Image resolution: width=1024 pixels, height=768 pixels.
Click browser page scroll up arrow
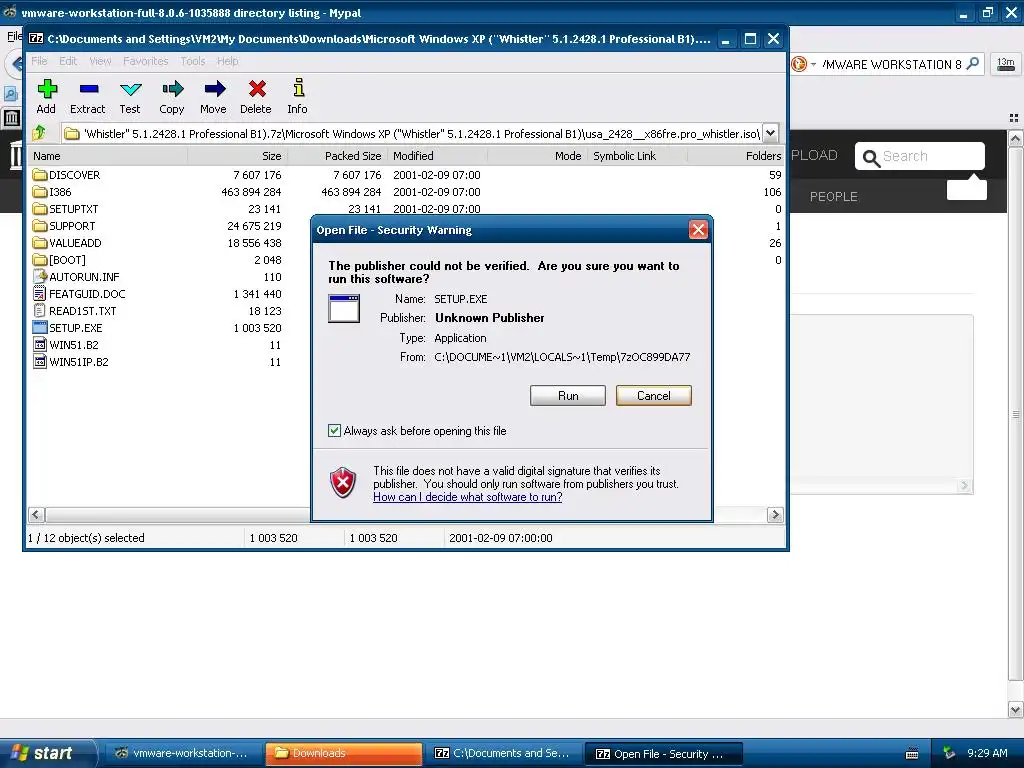pos(1015,138)
